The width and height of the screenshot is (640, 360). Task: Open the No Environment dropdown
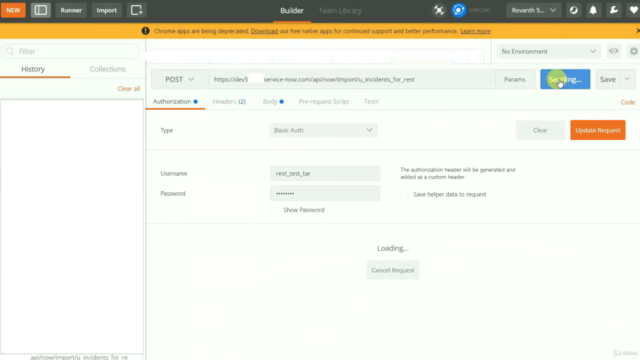pos(548,51)
